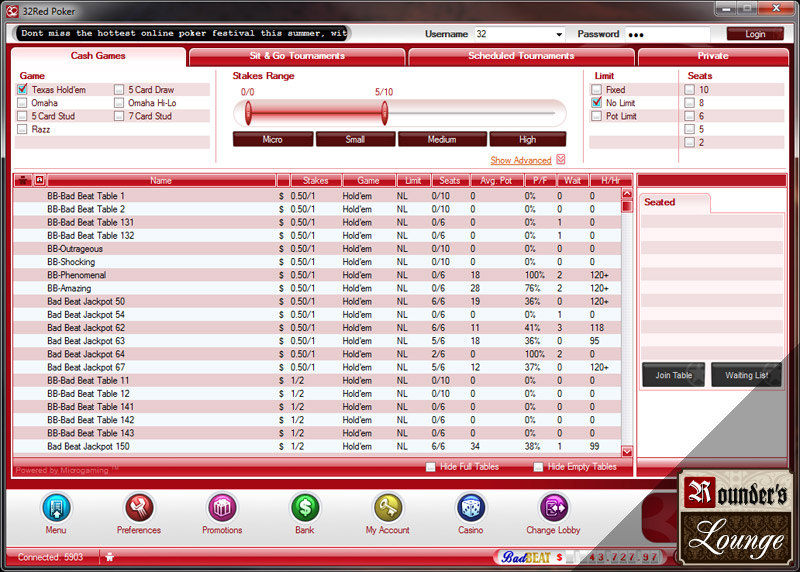Image resolution: width=800 pixels, height=572 pixels.
Task: Open Preferences wrench icon
Action: [x=139, y=508]
